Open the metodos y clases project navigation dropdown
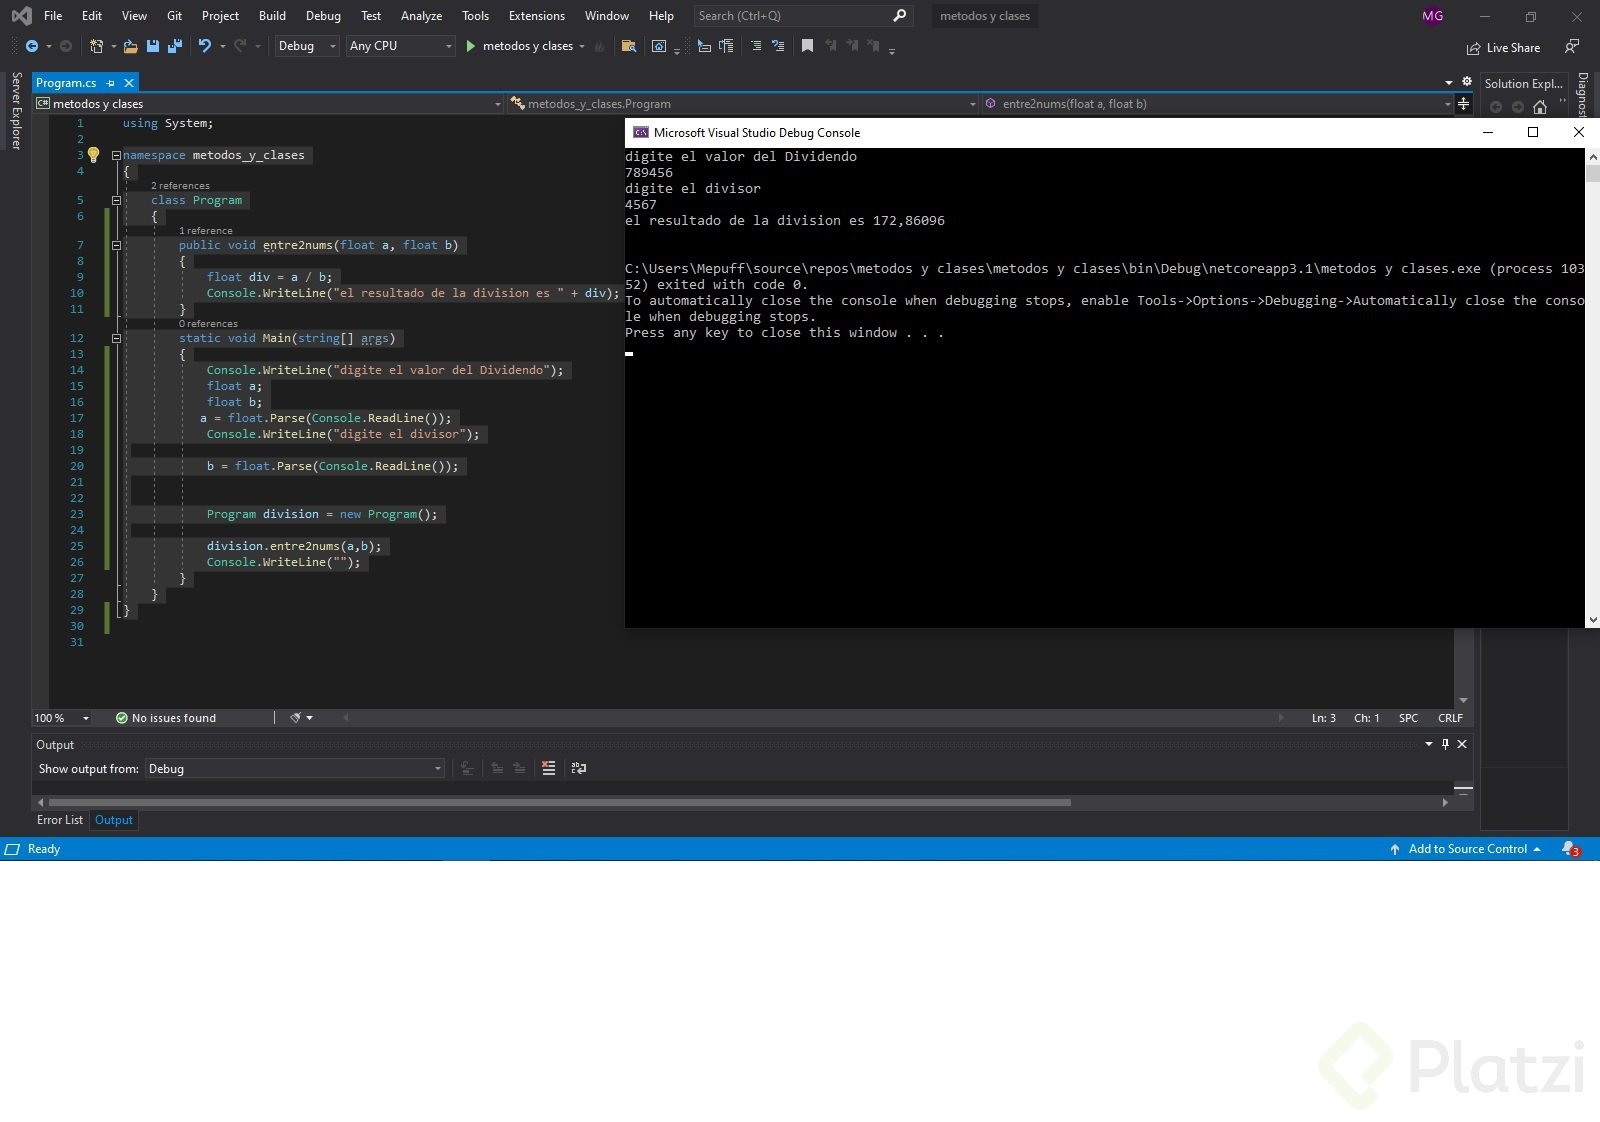This screenshot has height=1122, width=1600. [x=268, y=104]
